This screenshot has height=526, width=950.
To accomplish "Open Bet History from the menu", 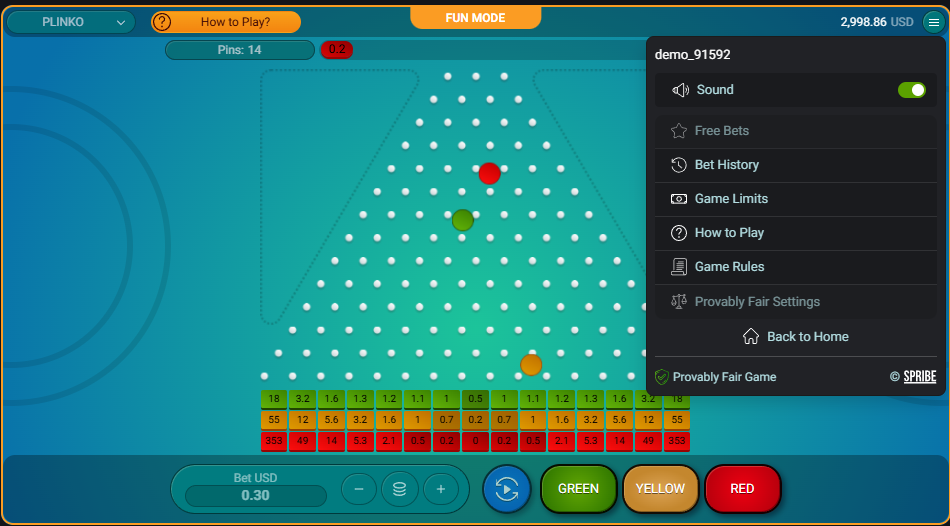I will tap(796, 165).
